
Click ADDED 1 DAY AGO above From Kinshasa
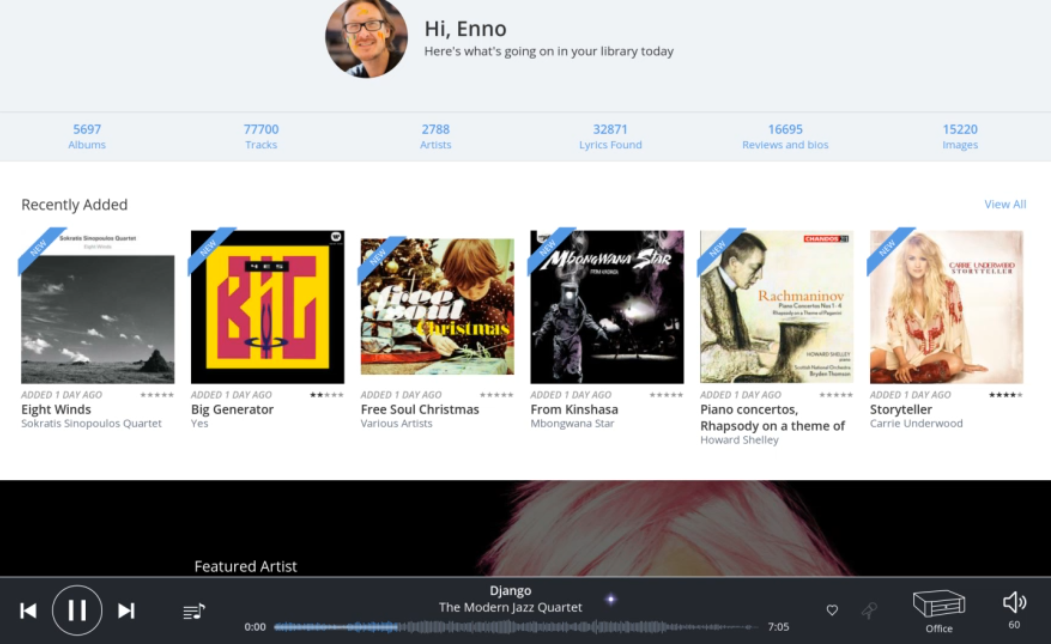pos(571,395)
